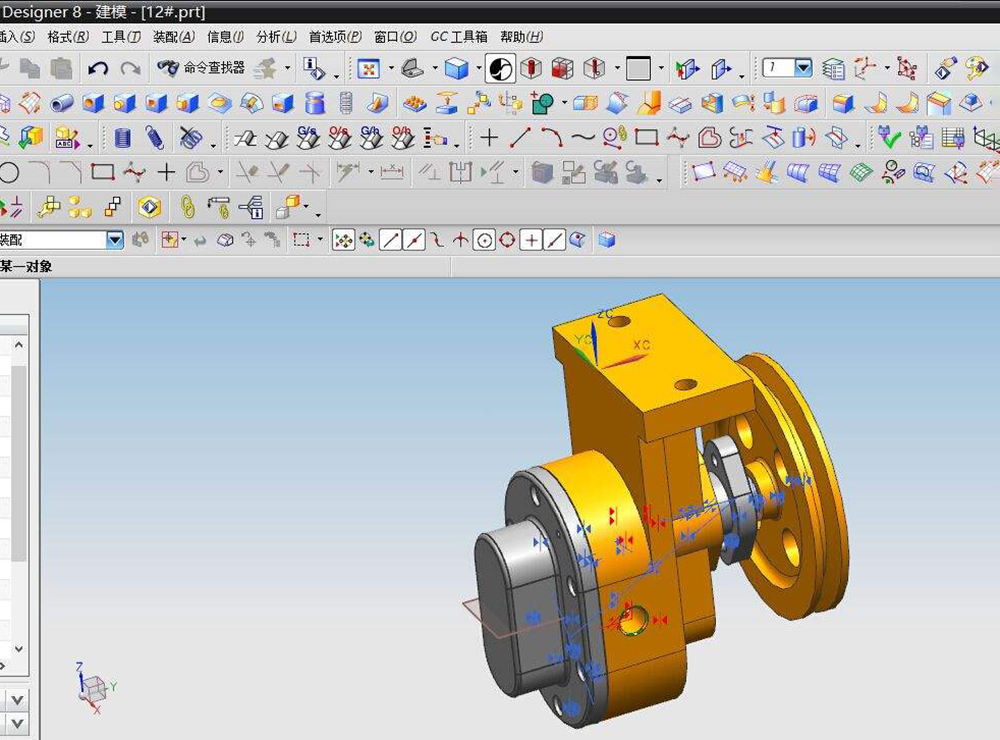Expand the Fit view dropdown arrow
The height and width of the screenshot is (740, 1000).
[x=390, y=68]
